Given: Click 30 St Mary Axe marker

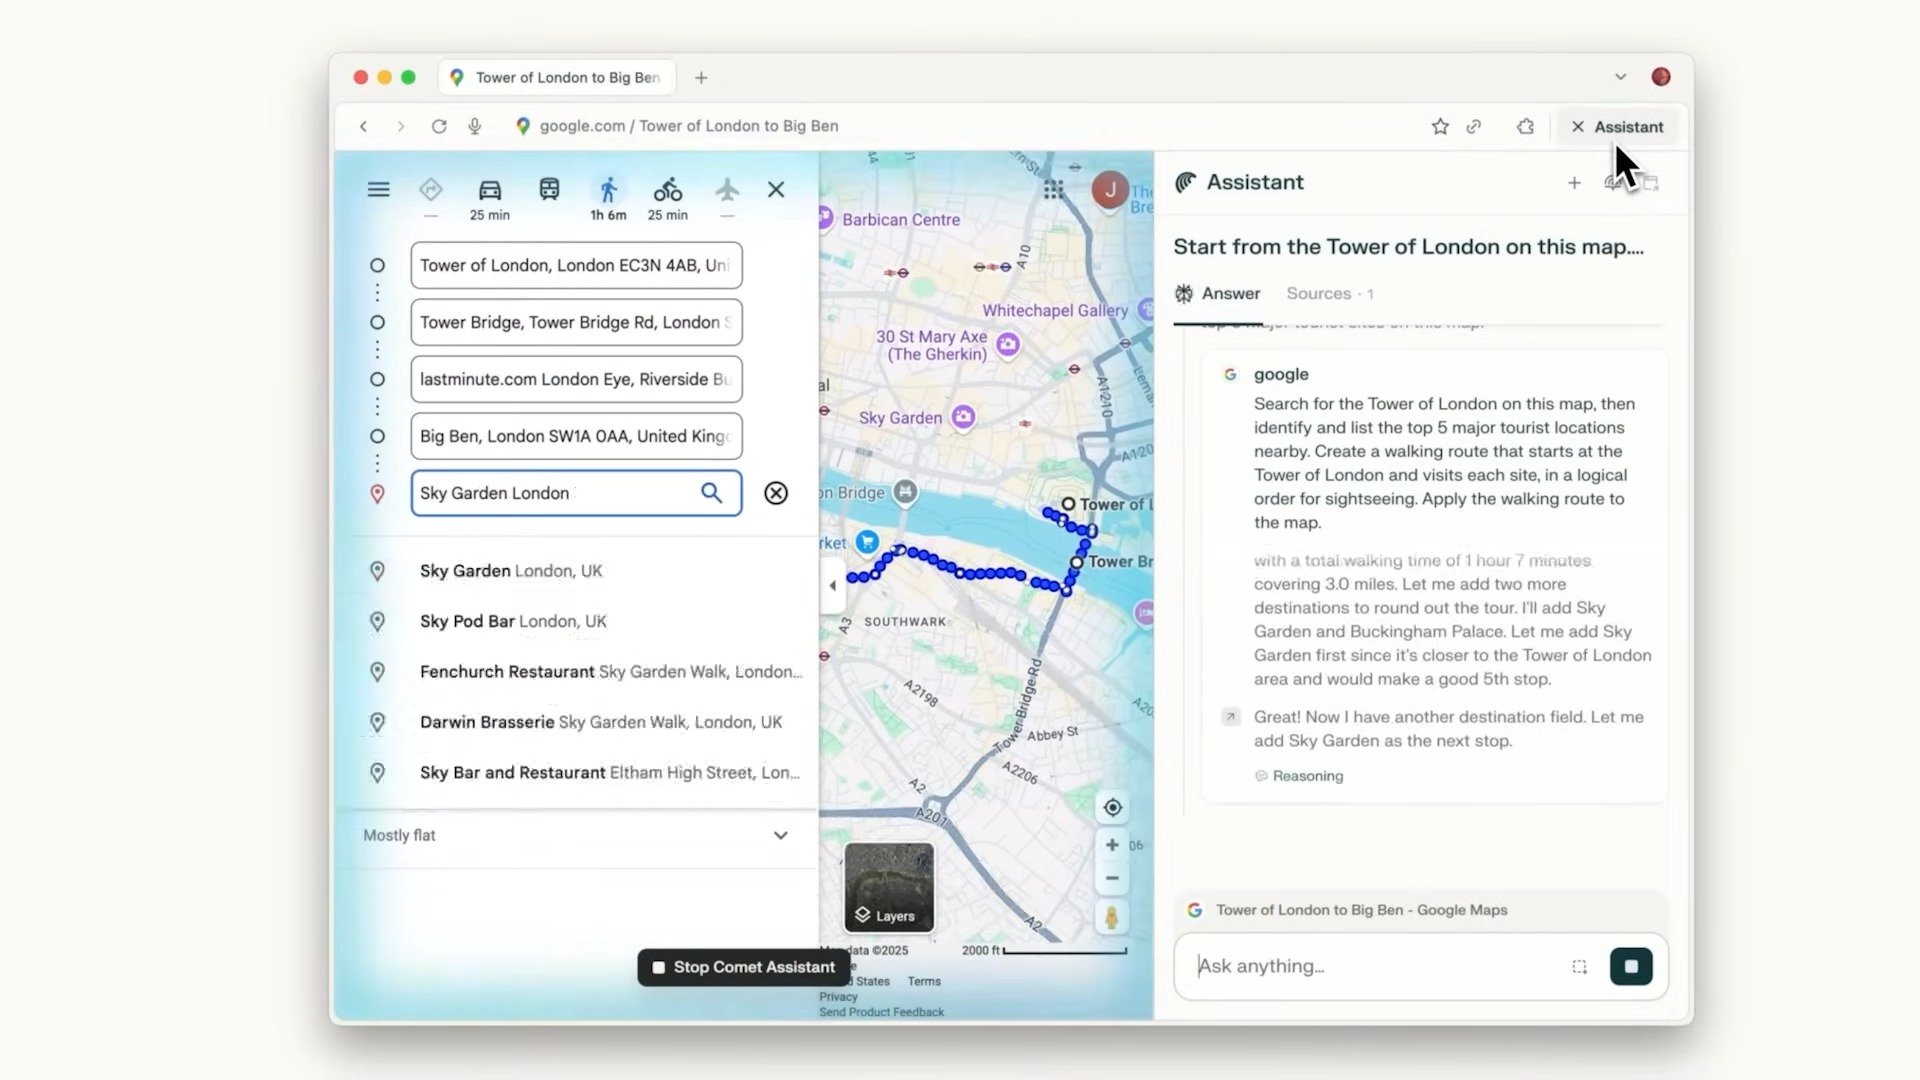Looking at the screenshot, I should click(x=1008, y=345).
